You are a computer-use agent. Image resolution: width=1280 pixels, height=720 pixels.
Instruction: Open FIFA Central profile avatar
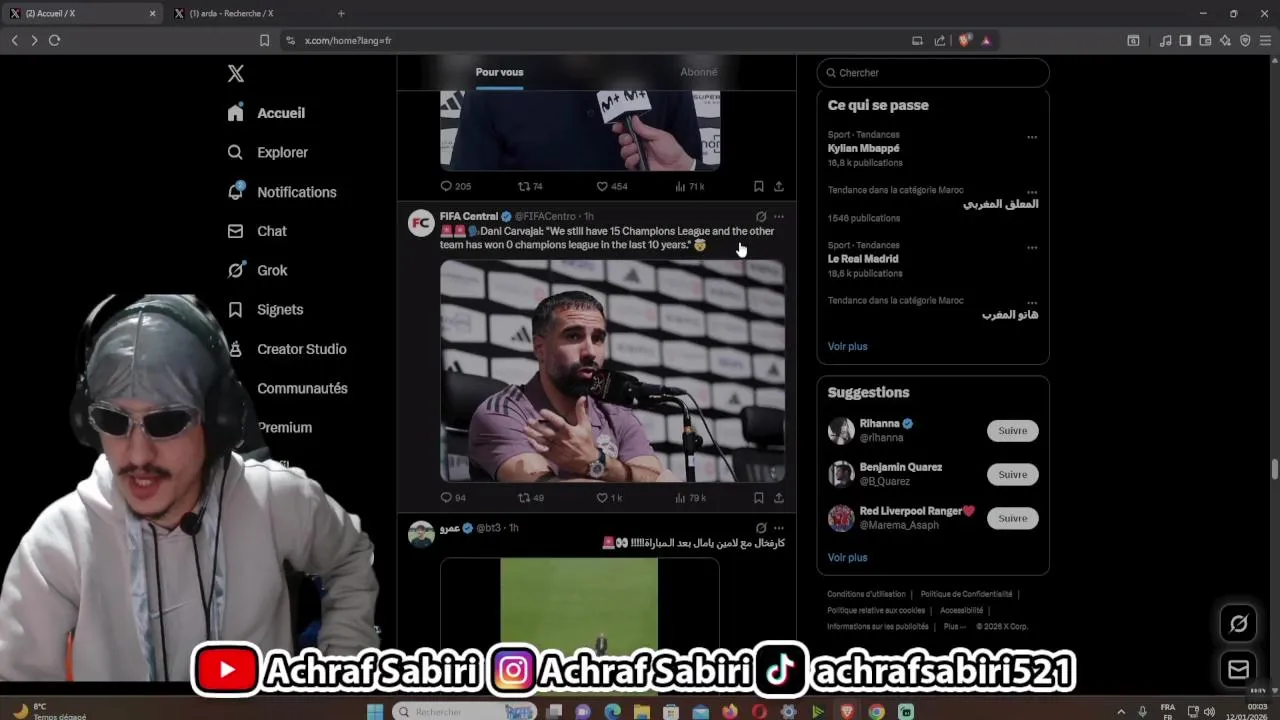[x=421, y=223]
